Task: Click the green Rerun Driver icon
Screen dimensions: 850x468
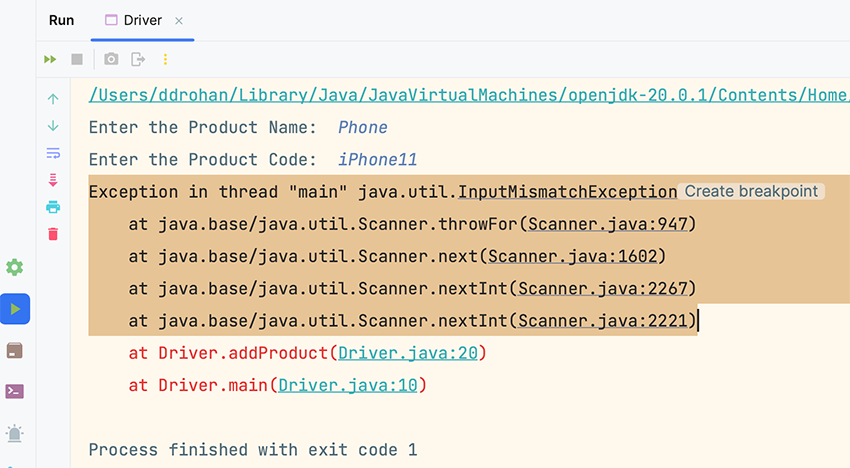Action: coord(50,60)
